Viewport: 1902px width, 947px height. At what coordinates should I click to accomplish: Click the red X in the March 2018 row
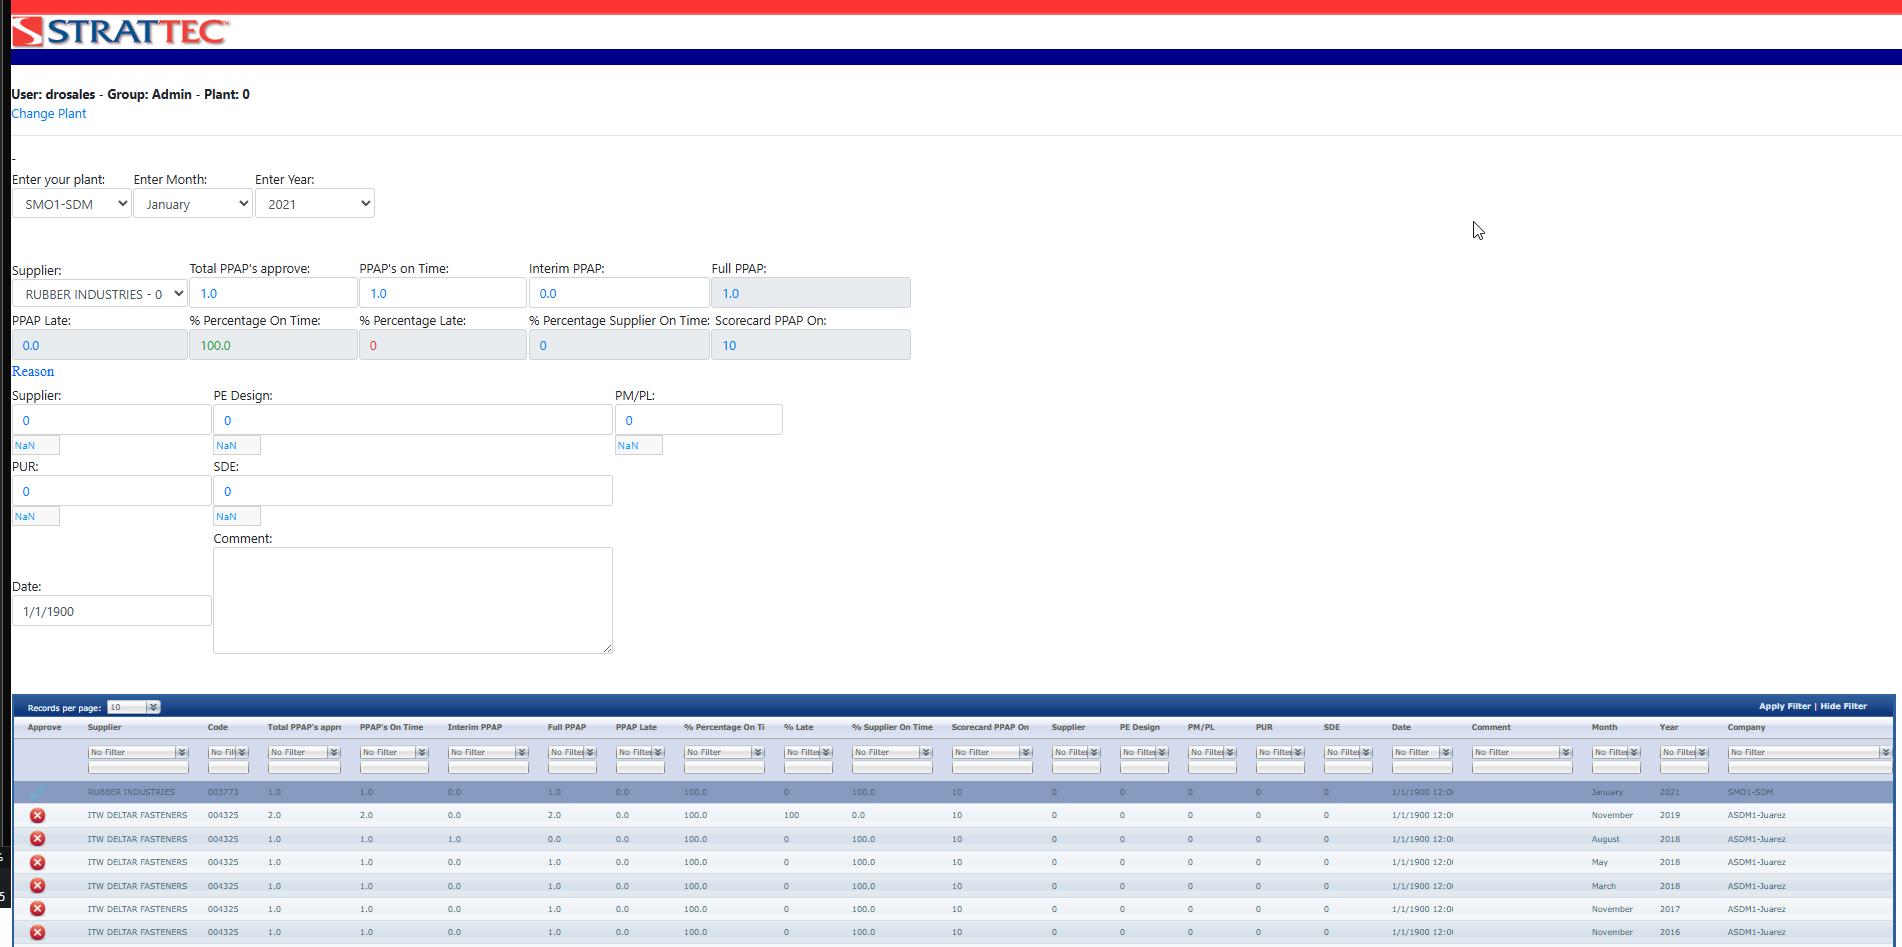[38, 886]
